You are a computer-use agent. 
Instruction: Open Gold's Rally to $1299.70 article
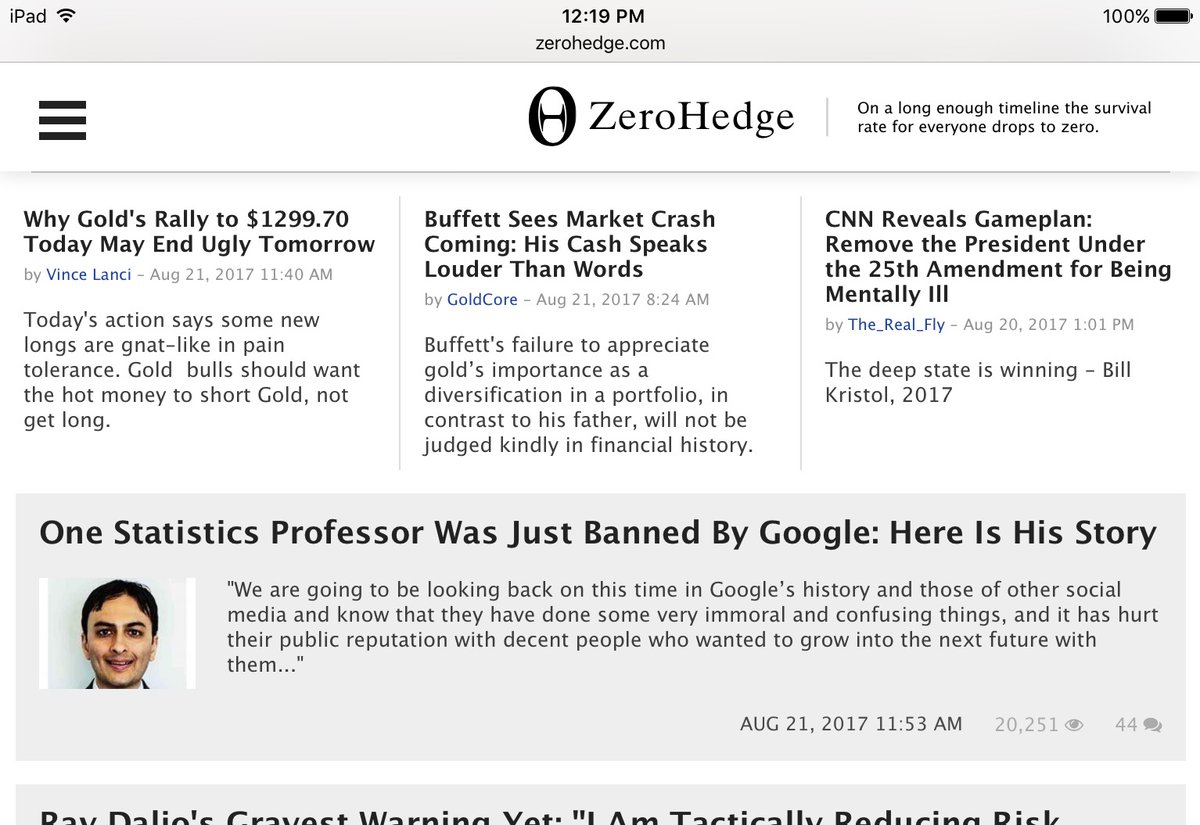[199, 231]
